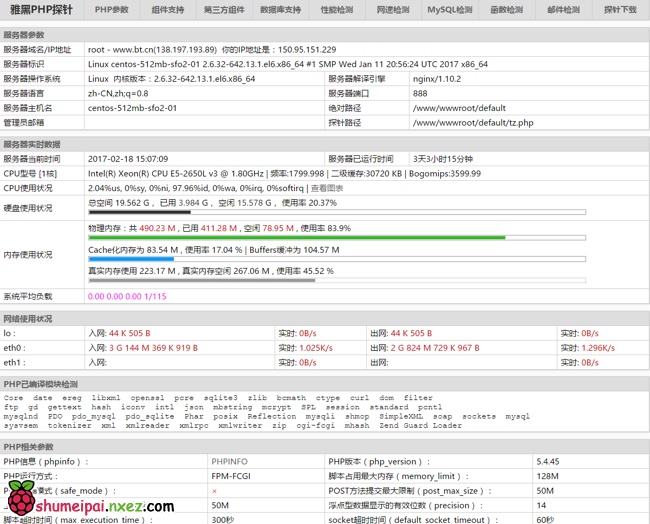Click the gray real memory usage bar
Image resolution: width=650 pixels, height=524 pixels.
(x=337, y=281)
